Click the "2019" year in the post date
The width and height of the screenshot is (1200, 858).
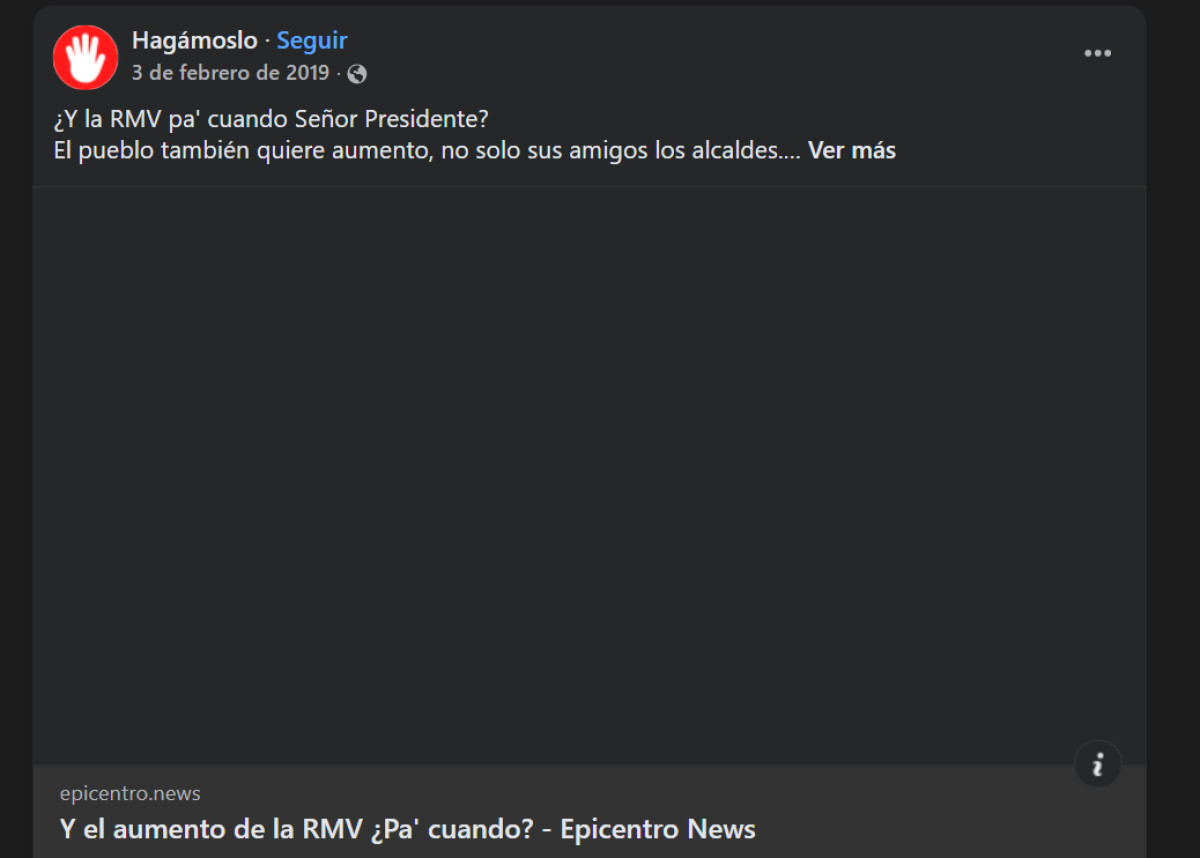coord(308,73)
